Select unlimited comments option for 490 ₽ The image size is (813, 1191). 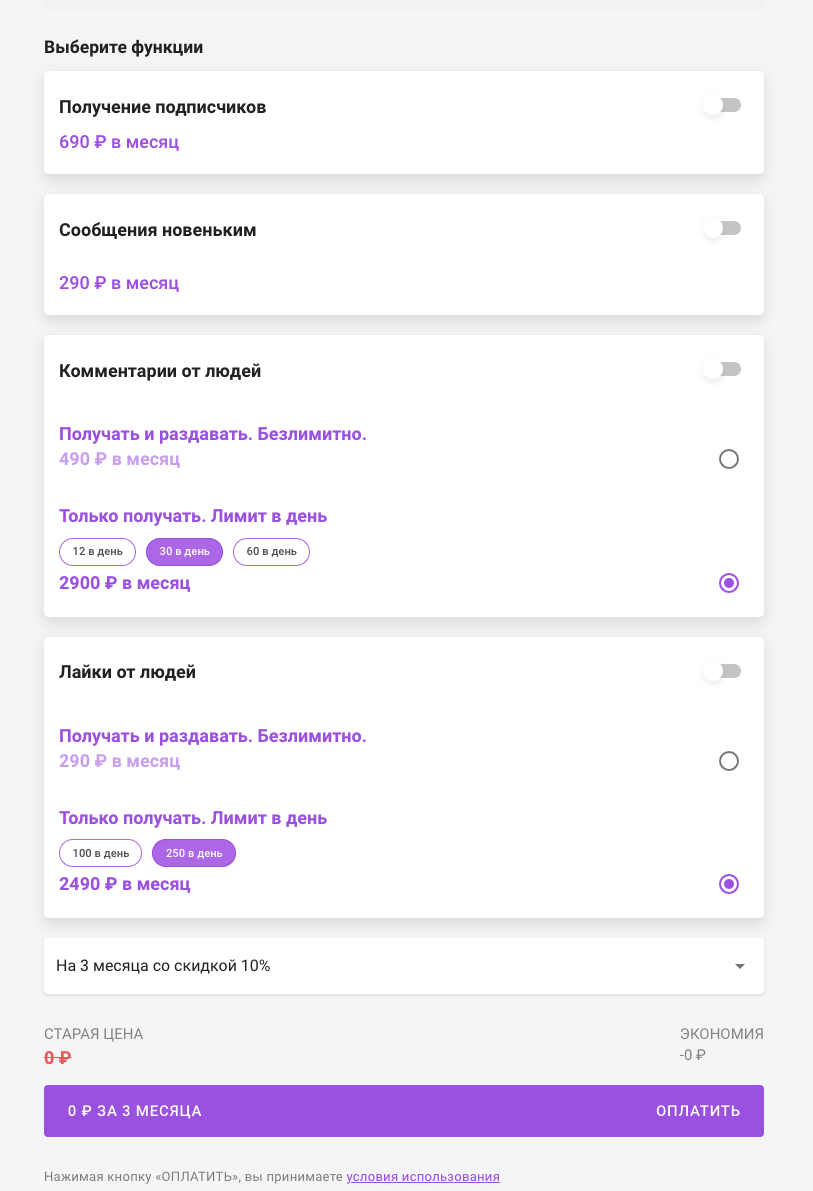[729, 459]
